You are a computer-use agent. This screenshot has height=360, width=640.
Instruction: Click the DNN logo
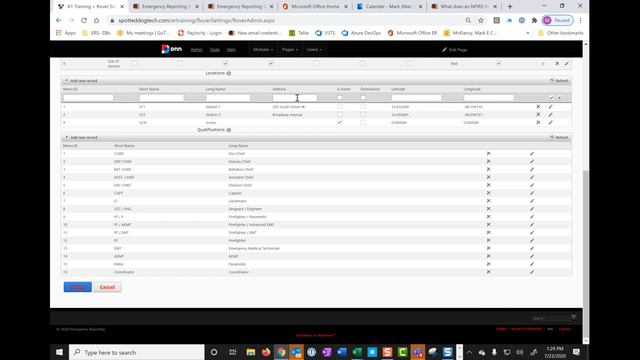[171, 49]
